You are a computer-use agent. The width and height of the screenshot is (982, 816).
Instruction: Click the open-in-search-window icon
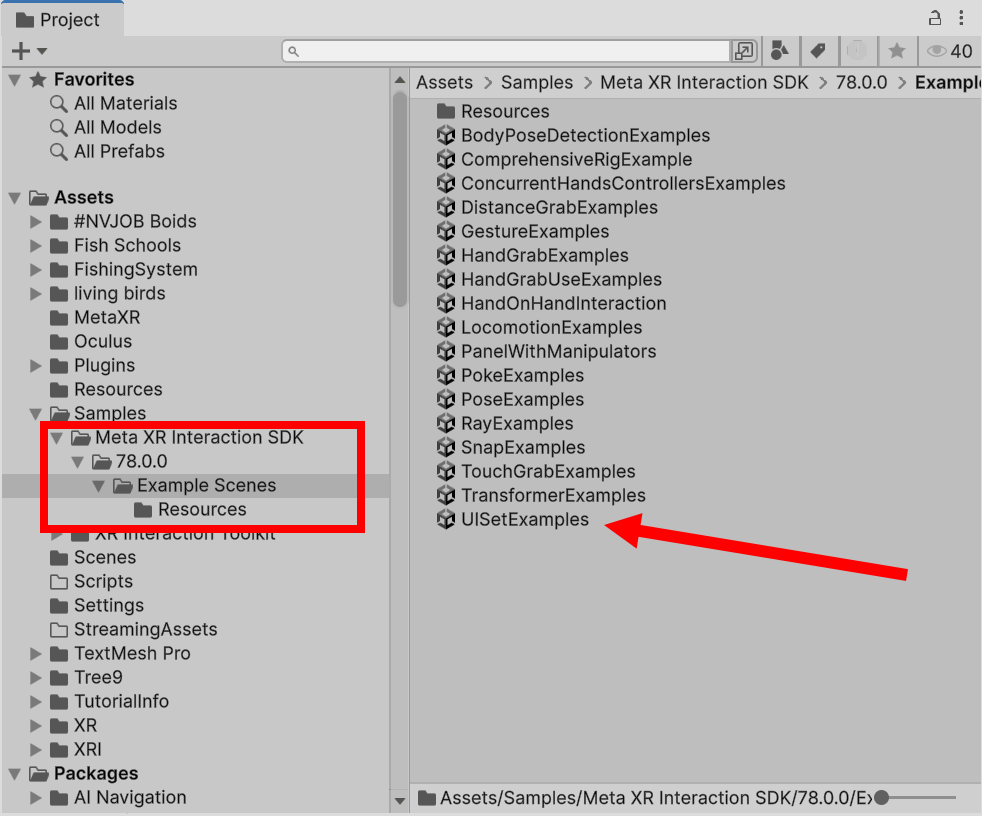click(744, 51)
